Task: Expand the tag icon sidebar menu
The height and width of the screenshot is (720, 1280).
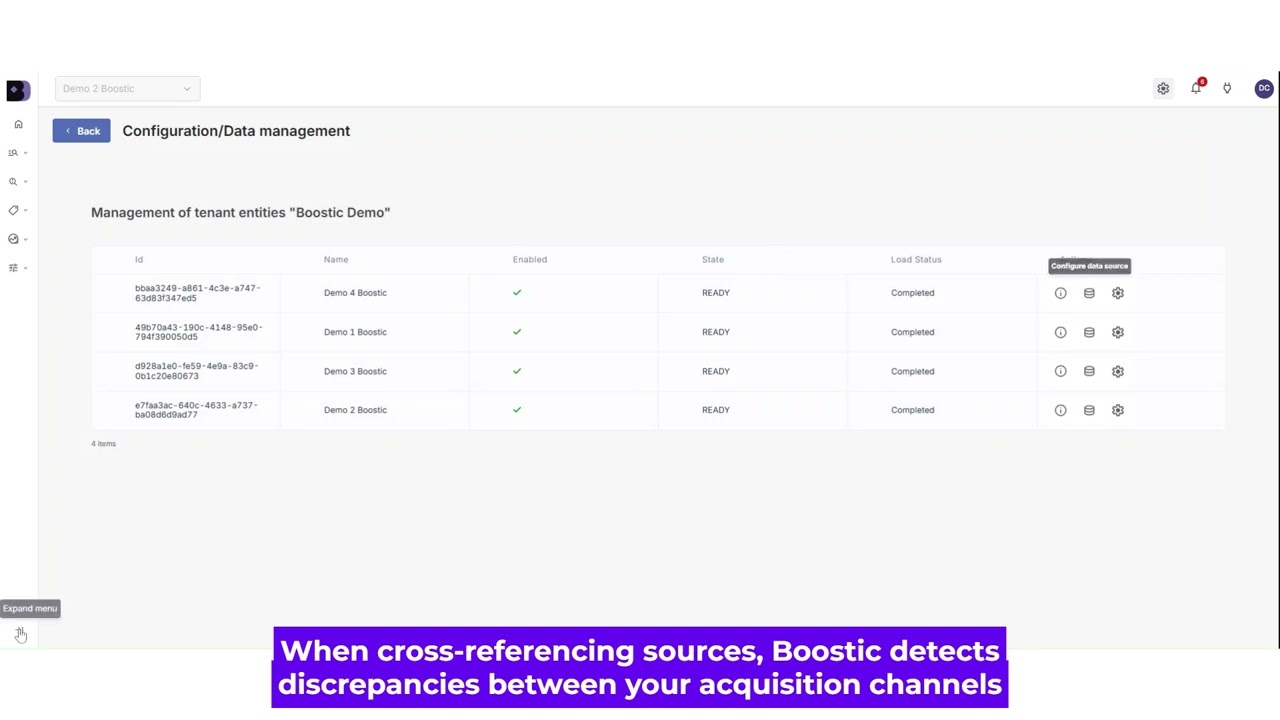Action: pos(17,210)
